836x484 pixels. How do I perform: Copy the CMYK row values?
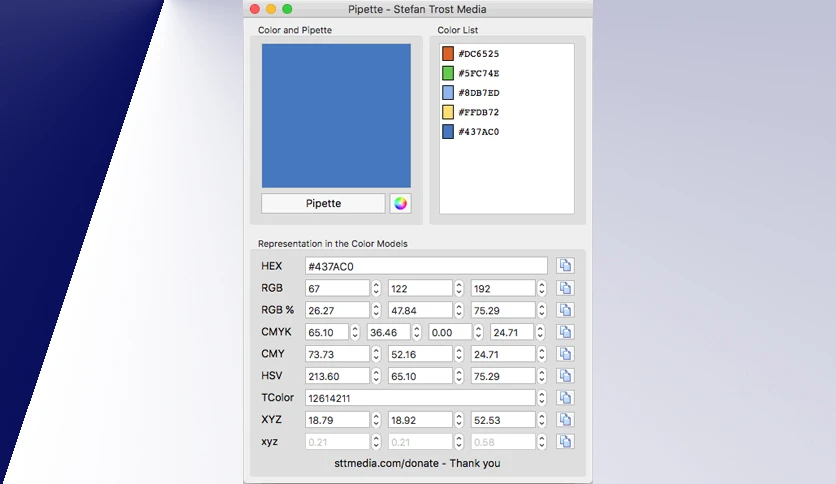point(565,332)
